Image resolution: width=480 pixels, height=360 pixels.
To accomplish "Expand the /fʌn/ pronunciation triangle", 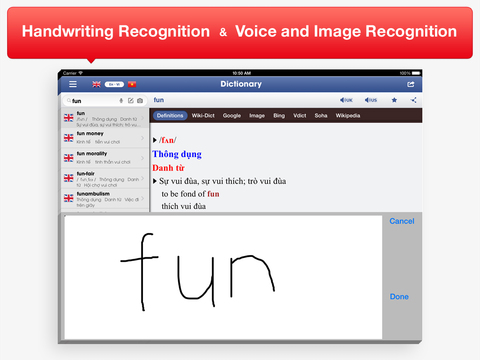I will point(155,140).
